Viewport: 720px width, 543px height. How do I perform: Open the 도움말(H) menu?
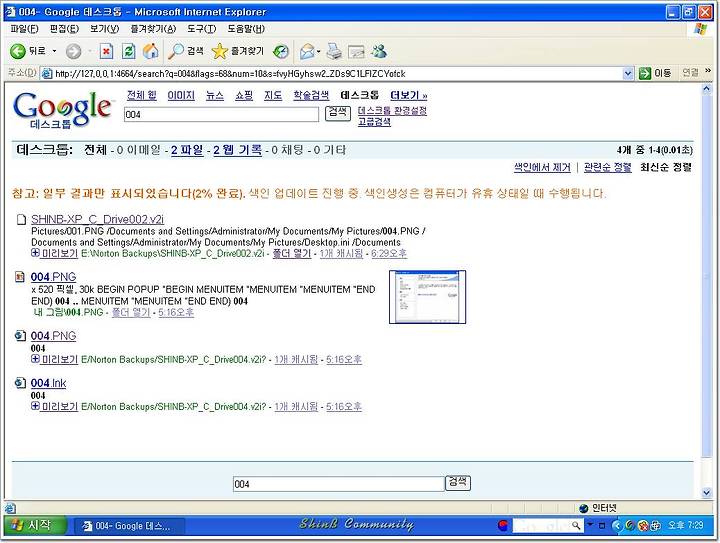[x=246, y=29]
